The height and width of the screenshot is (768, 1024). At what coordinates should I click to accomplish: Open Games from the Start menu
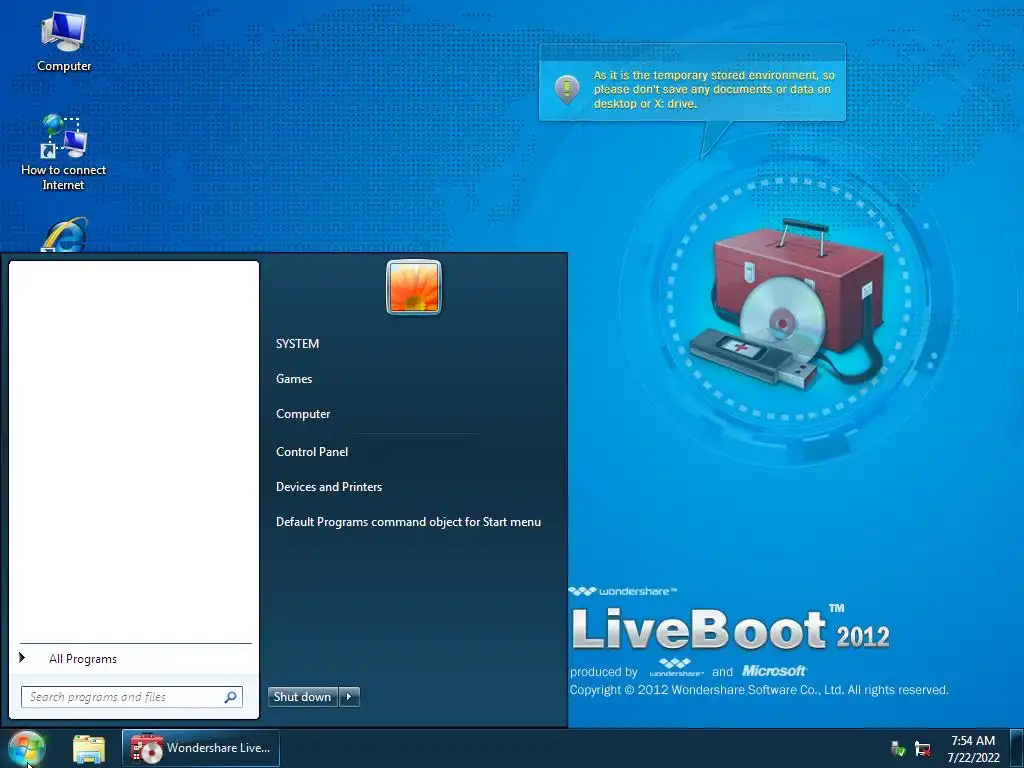(x=294, y=379)
